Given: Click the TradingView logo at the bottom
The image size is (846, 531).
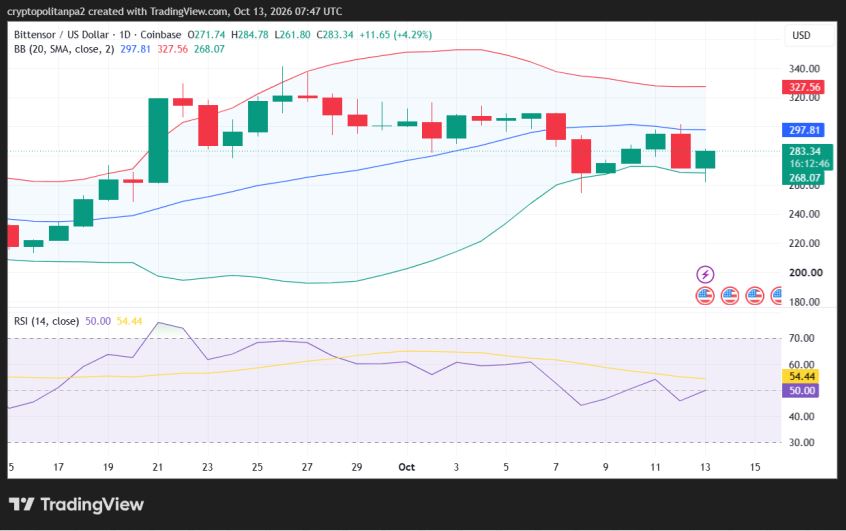Looking at the screenshot, I should pyautogui.click(x=77, y=505).
